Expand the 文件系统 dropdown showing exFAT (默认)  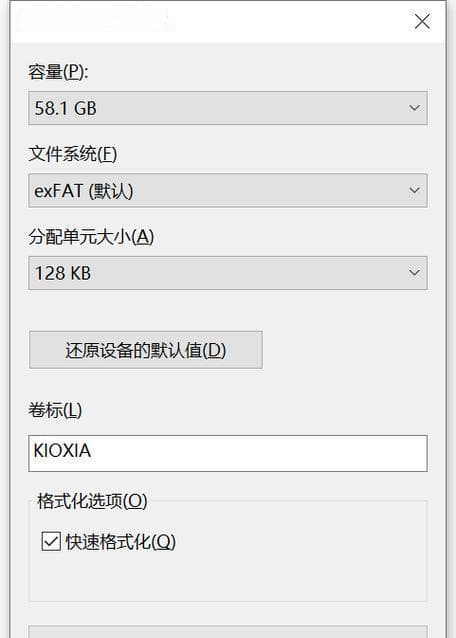tap(228, 190)
